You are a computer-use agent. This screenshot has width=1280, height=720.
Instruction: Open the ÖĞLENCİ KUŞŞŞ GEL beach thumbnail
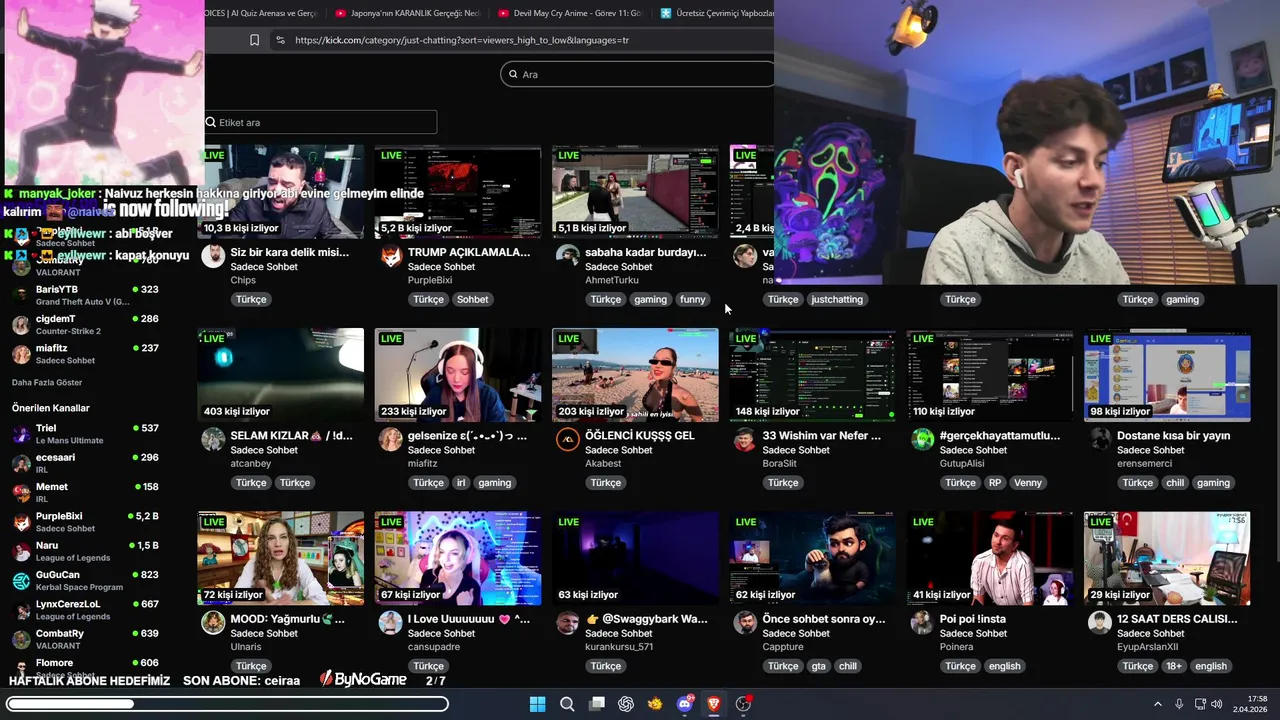click(x=635, y=375)
